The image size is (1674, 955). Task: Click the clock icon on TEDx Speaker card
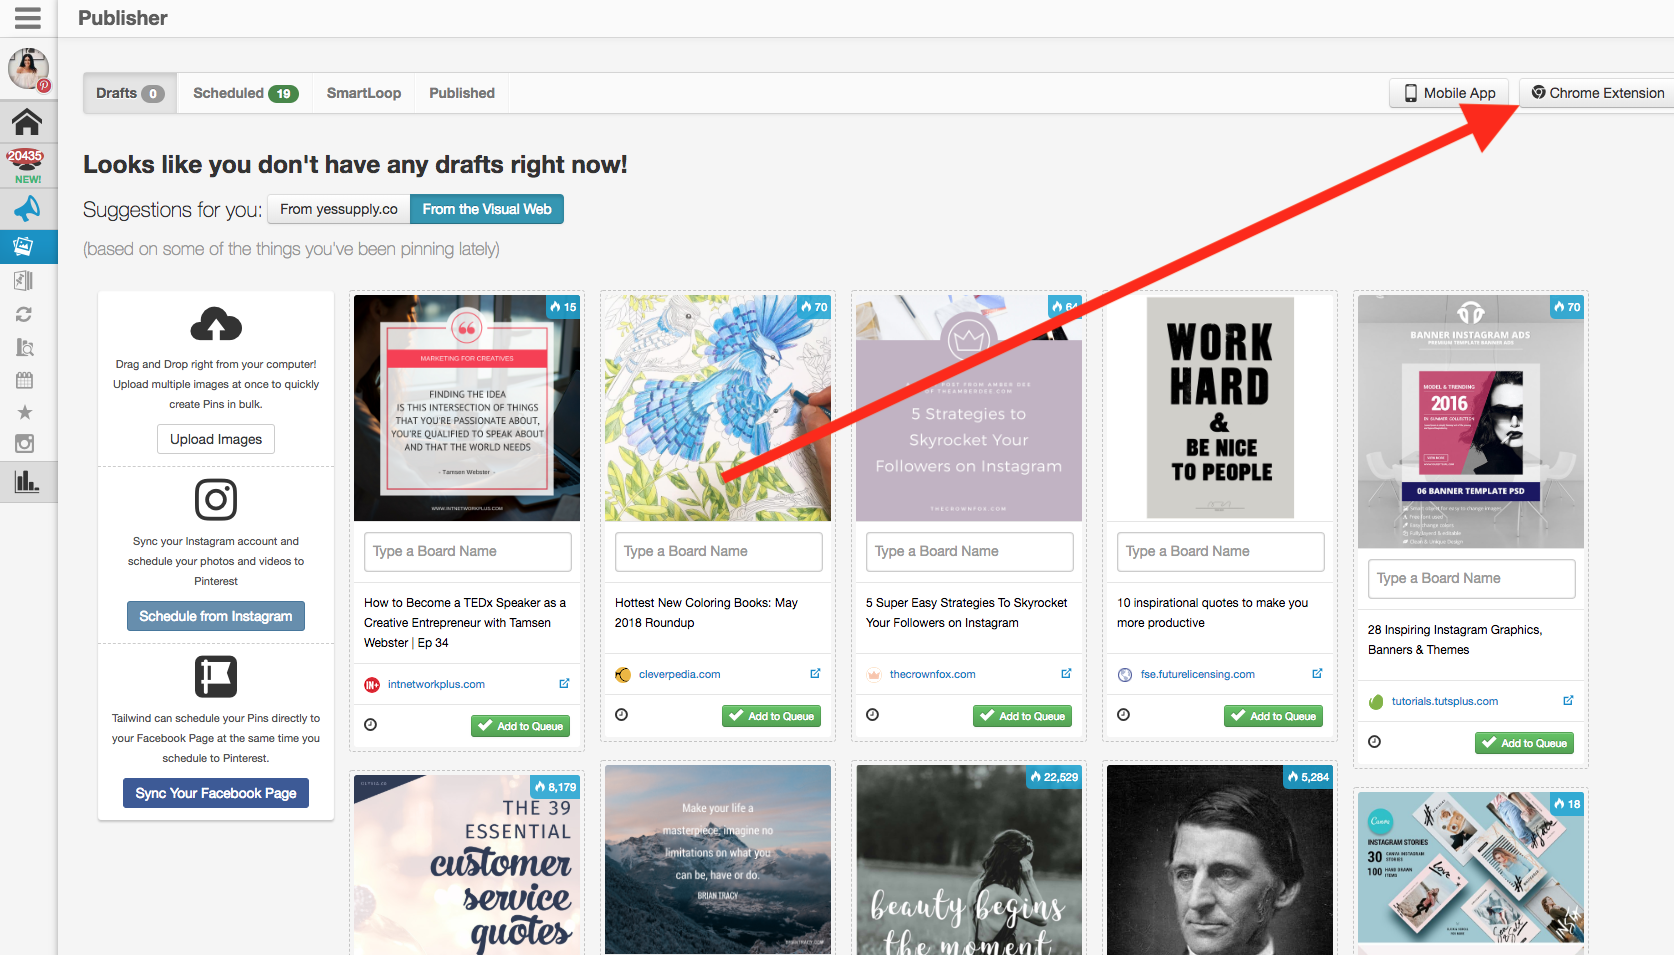pos(371,725)
